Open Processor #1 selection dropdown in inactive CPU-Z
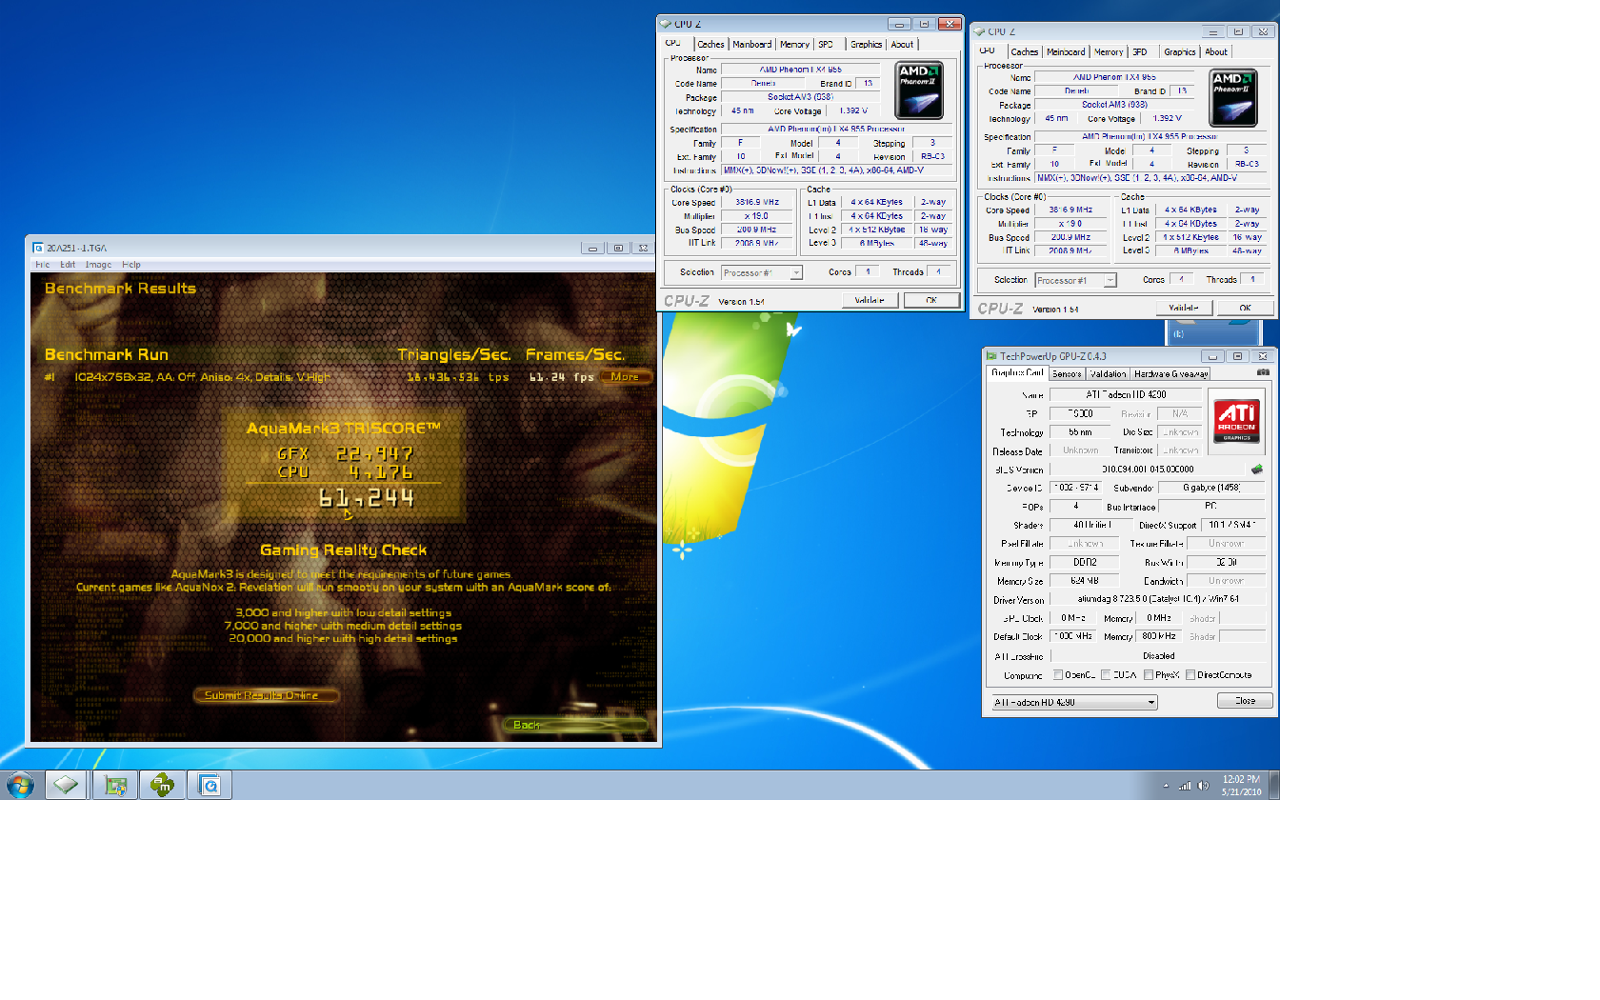Screen dimensions: 1600x1000 (1076, 281)
